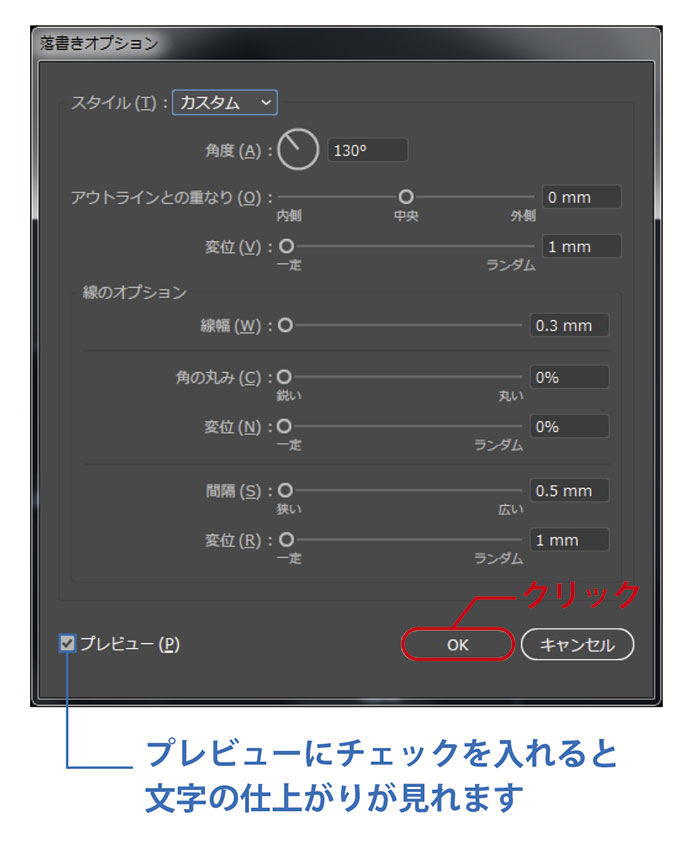Uncheck the プレビュー checkbox
This screenshot has height=844, width=693.
click(67, 643)
